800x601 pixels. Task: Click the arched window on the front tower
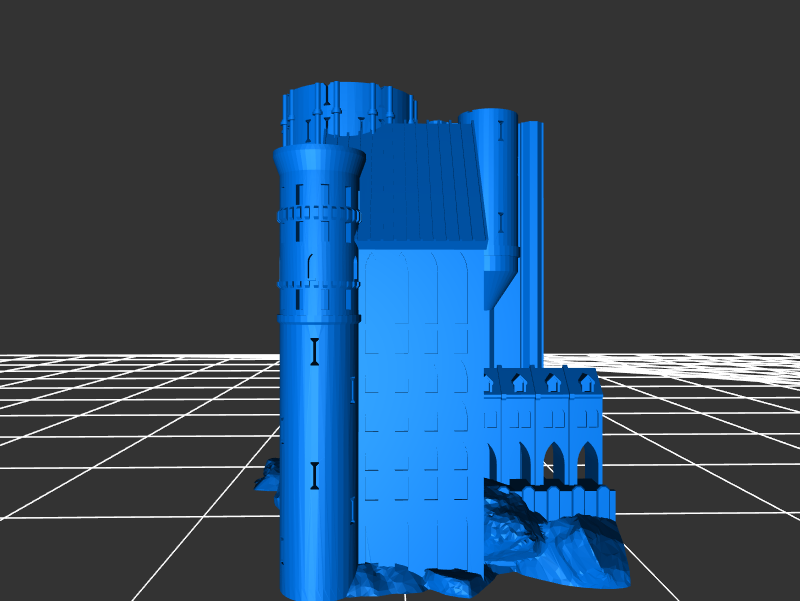[x=311, y=267]
